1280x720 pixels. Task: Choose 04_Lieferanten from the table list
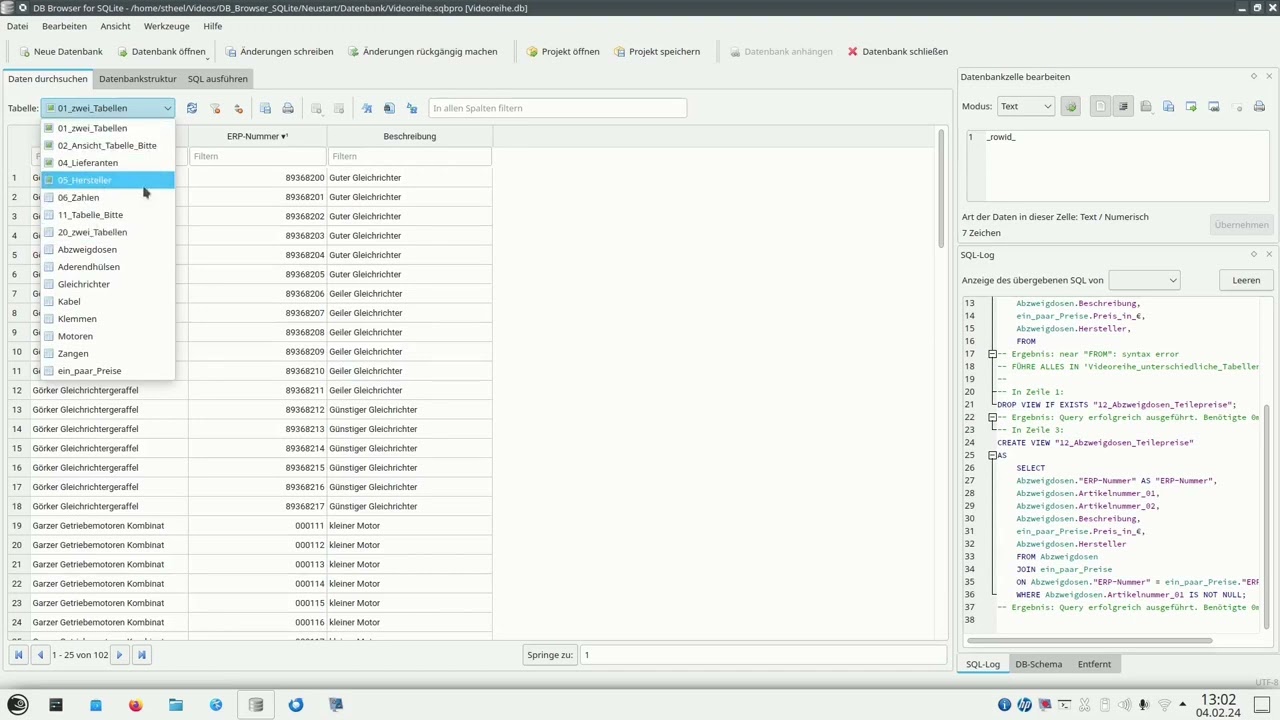click(108, 162)
